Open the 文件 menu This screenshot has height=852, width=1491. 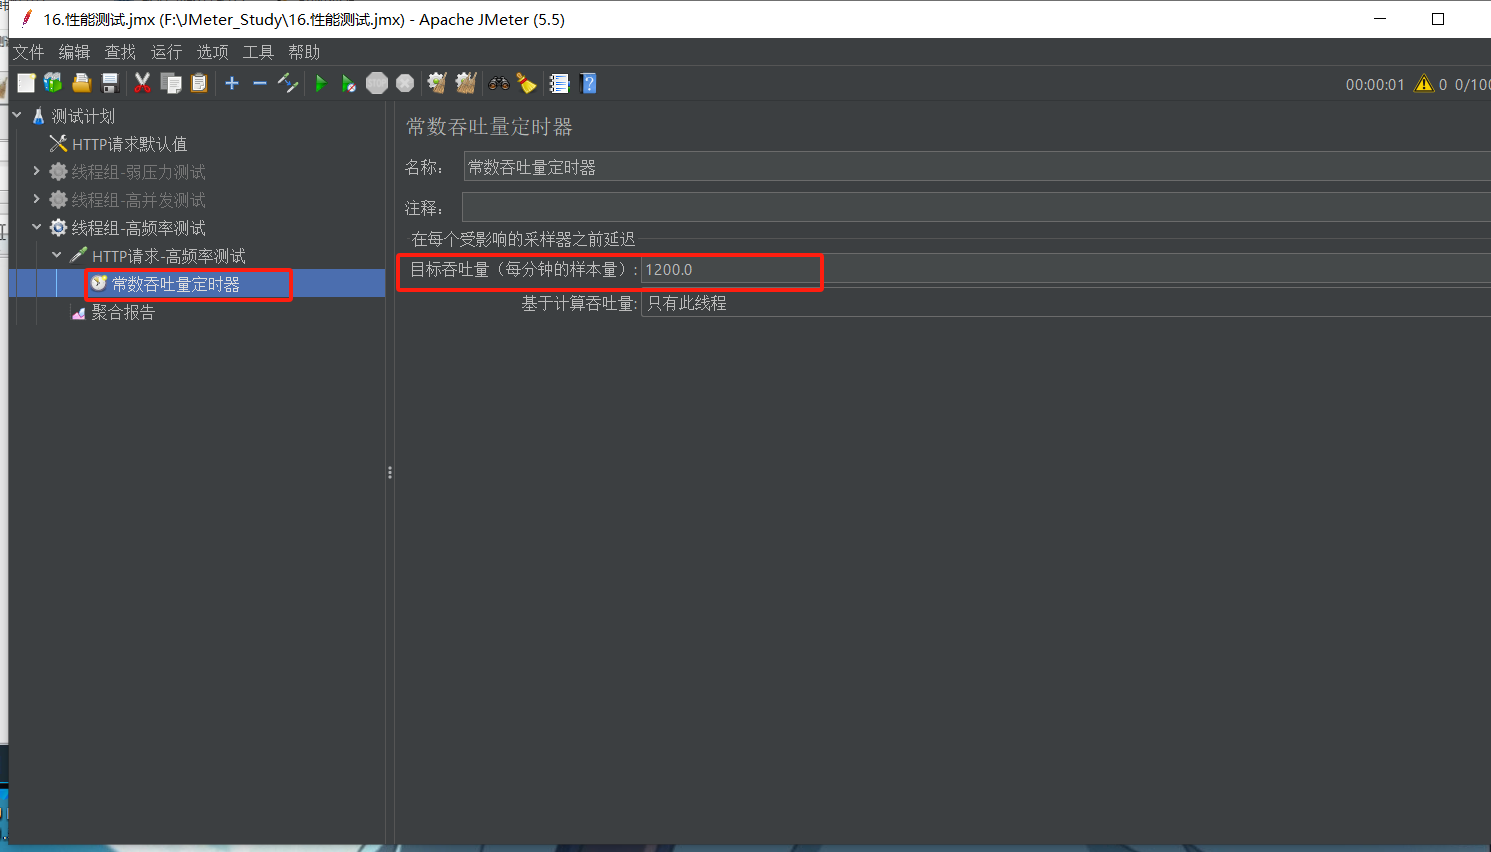click(28, 52)
